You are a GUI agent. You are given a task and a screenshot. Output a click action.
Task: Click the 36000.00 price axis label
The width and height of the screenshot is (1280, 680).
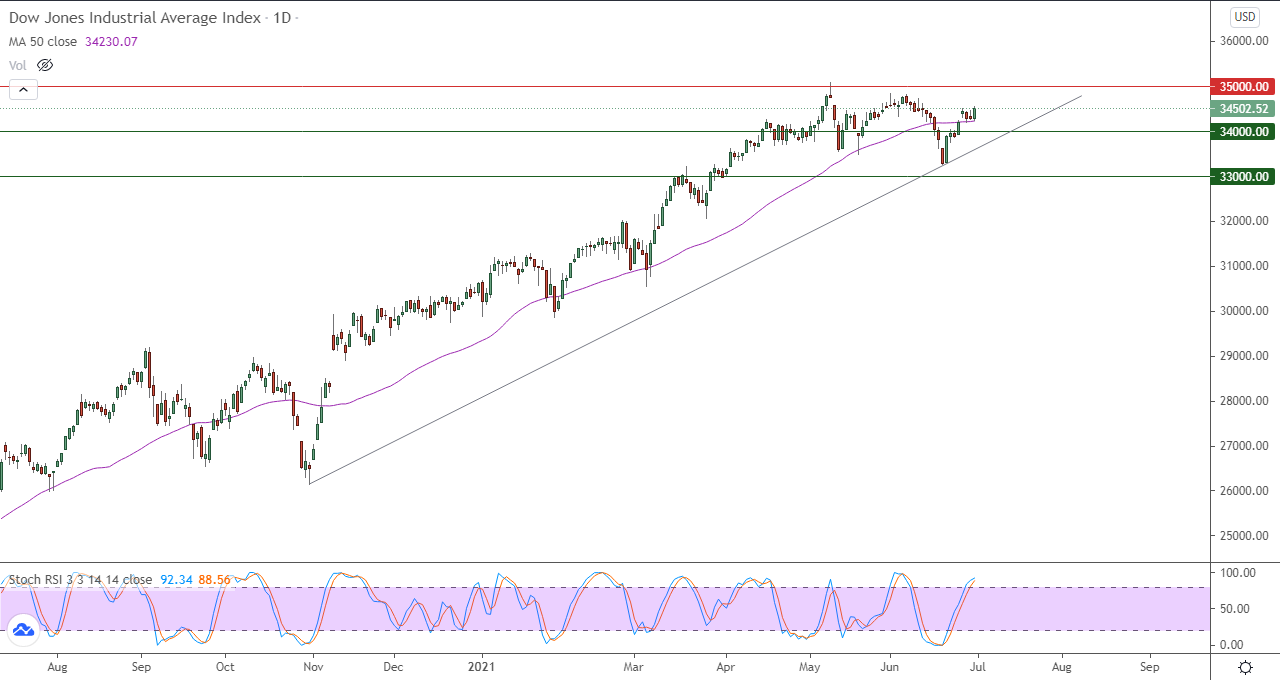(1242, 41)
